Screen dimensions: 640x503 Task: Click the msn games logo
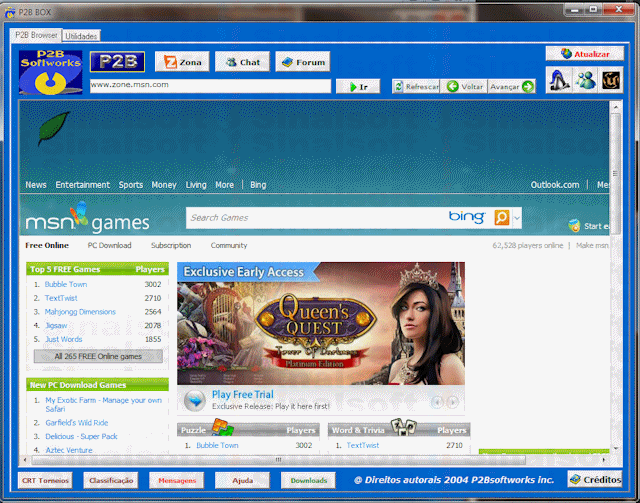[87, 218]
